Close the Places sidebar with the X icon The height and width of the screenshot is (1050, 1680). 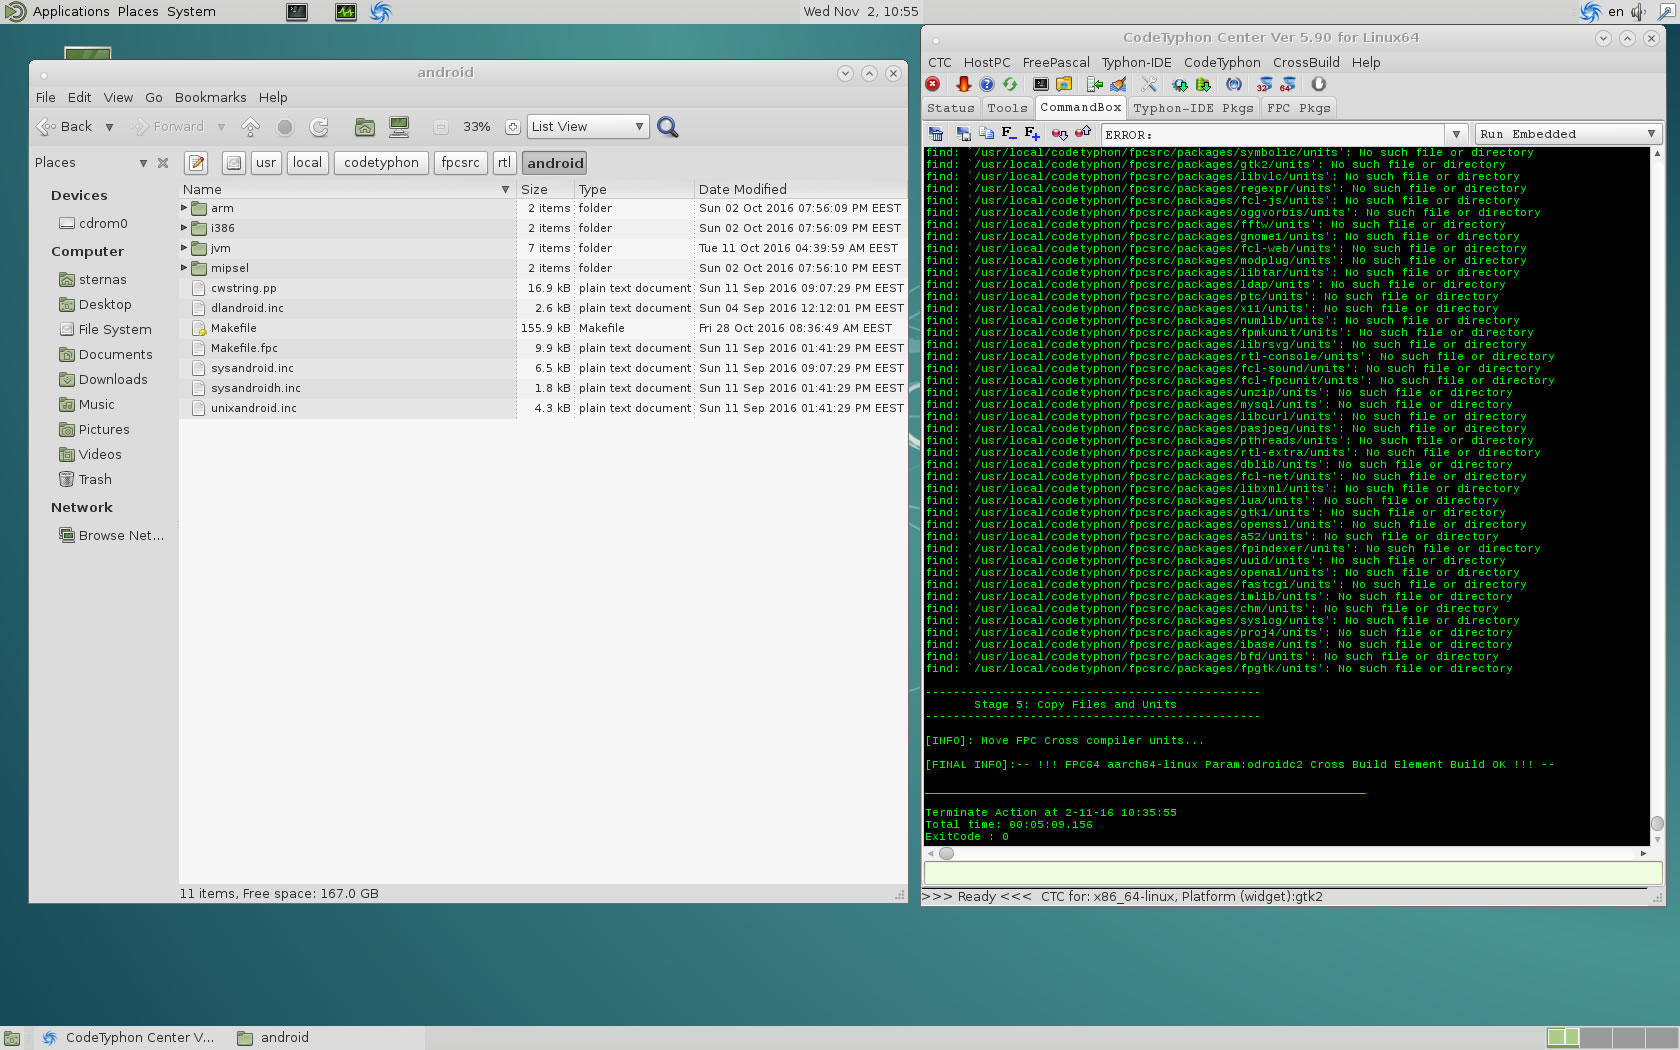[163, 163]
